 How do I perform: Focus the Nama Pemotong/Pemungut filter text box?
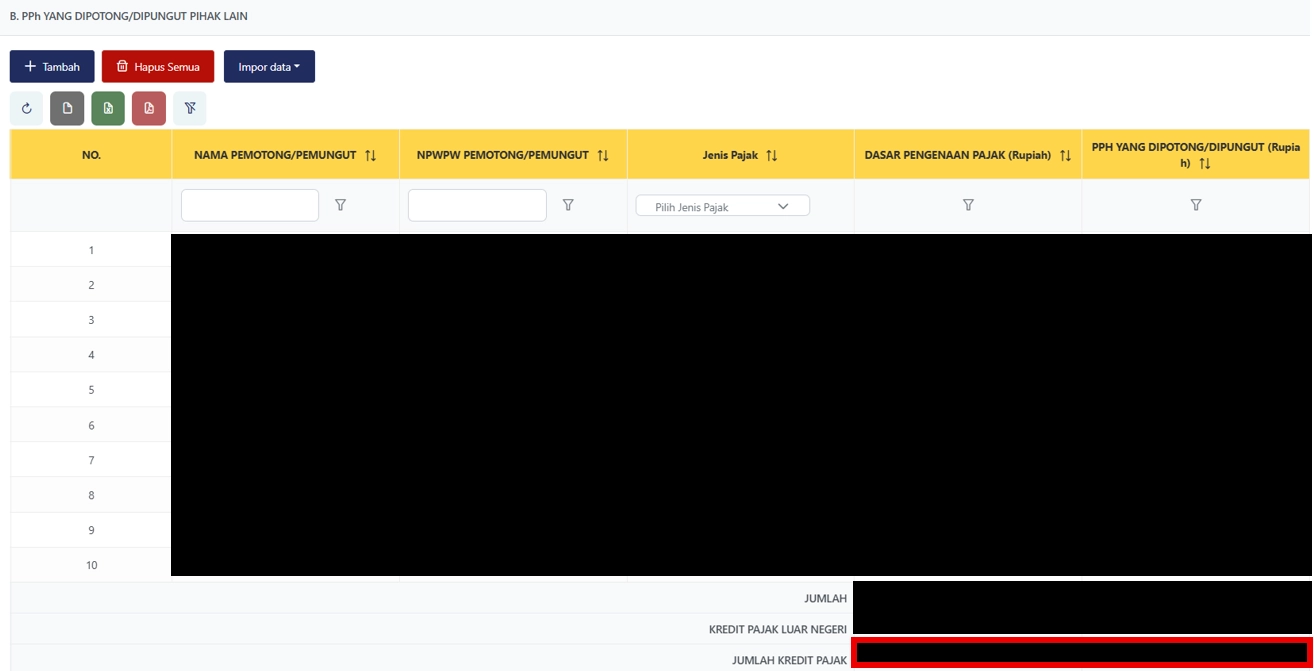click(x=250, y=205)
